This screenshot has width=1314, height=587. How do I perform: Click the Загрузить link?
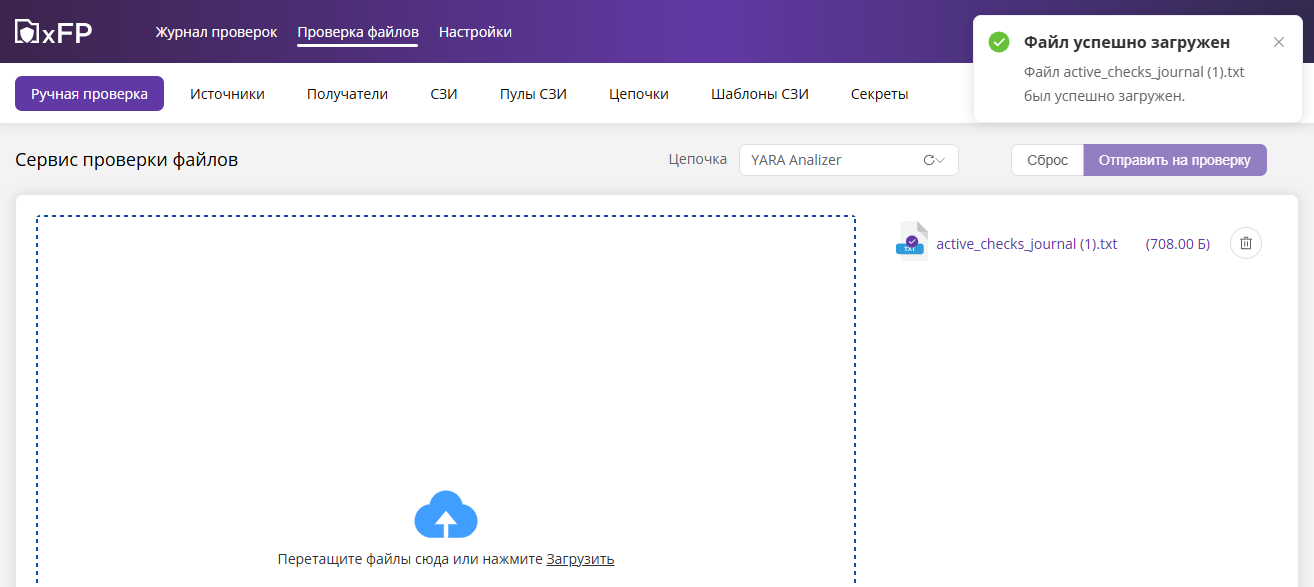pos(580,559)
